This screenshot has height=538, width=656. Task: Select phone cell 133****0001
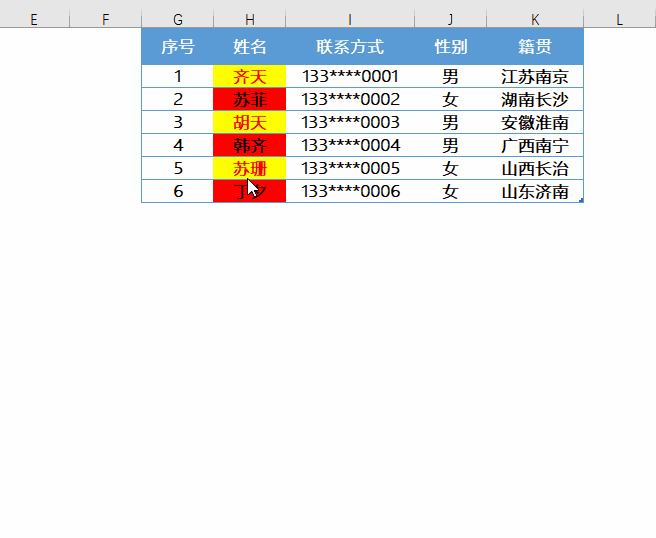(x=350, y=76)
